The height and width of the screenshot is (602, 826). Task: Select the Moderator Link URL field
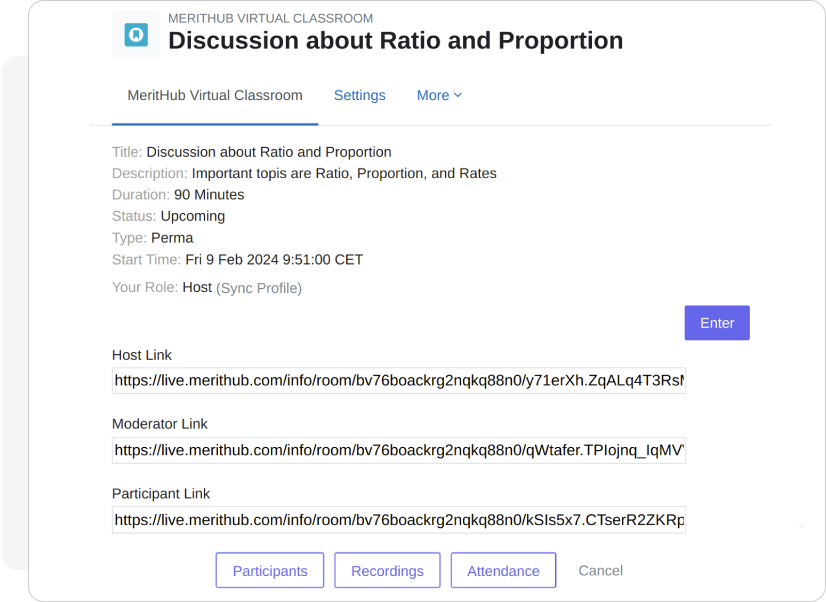(399, 450)
